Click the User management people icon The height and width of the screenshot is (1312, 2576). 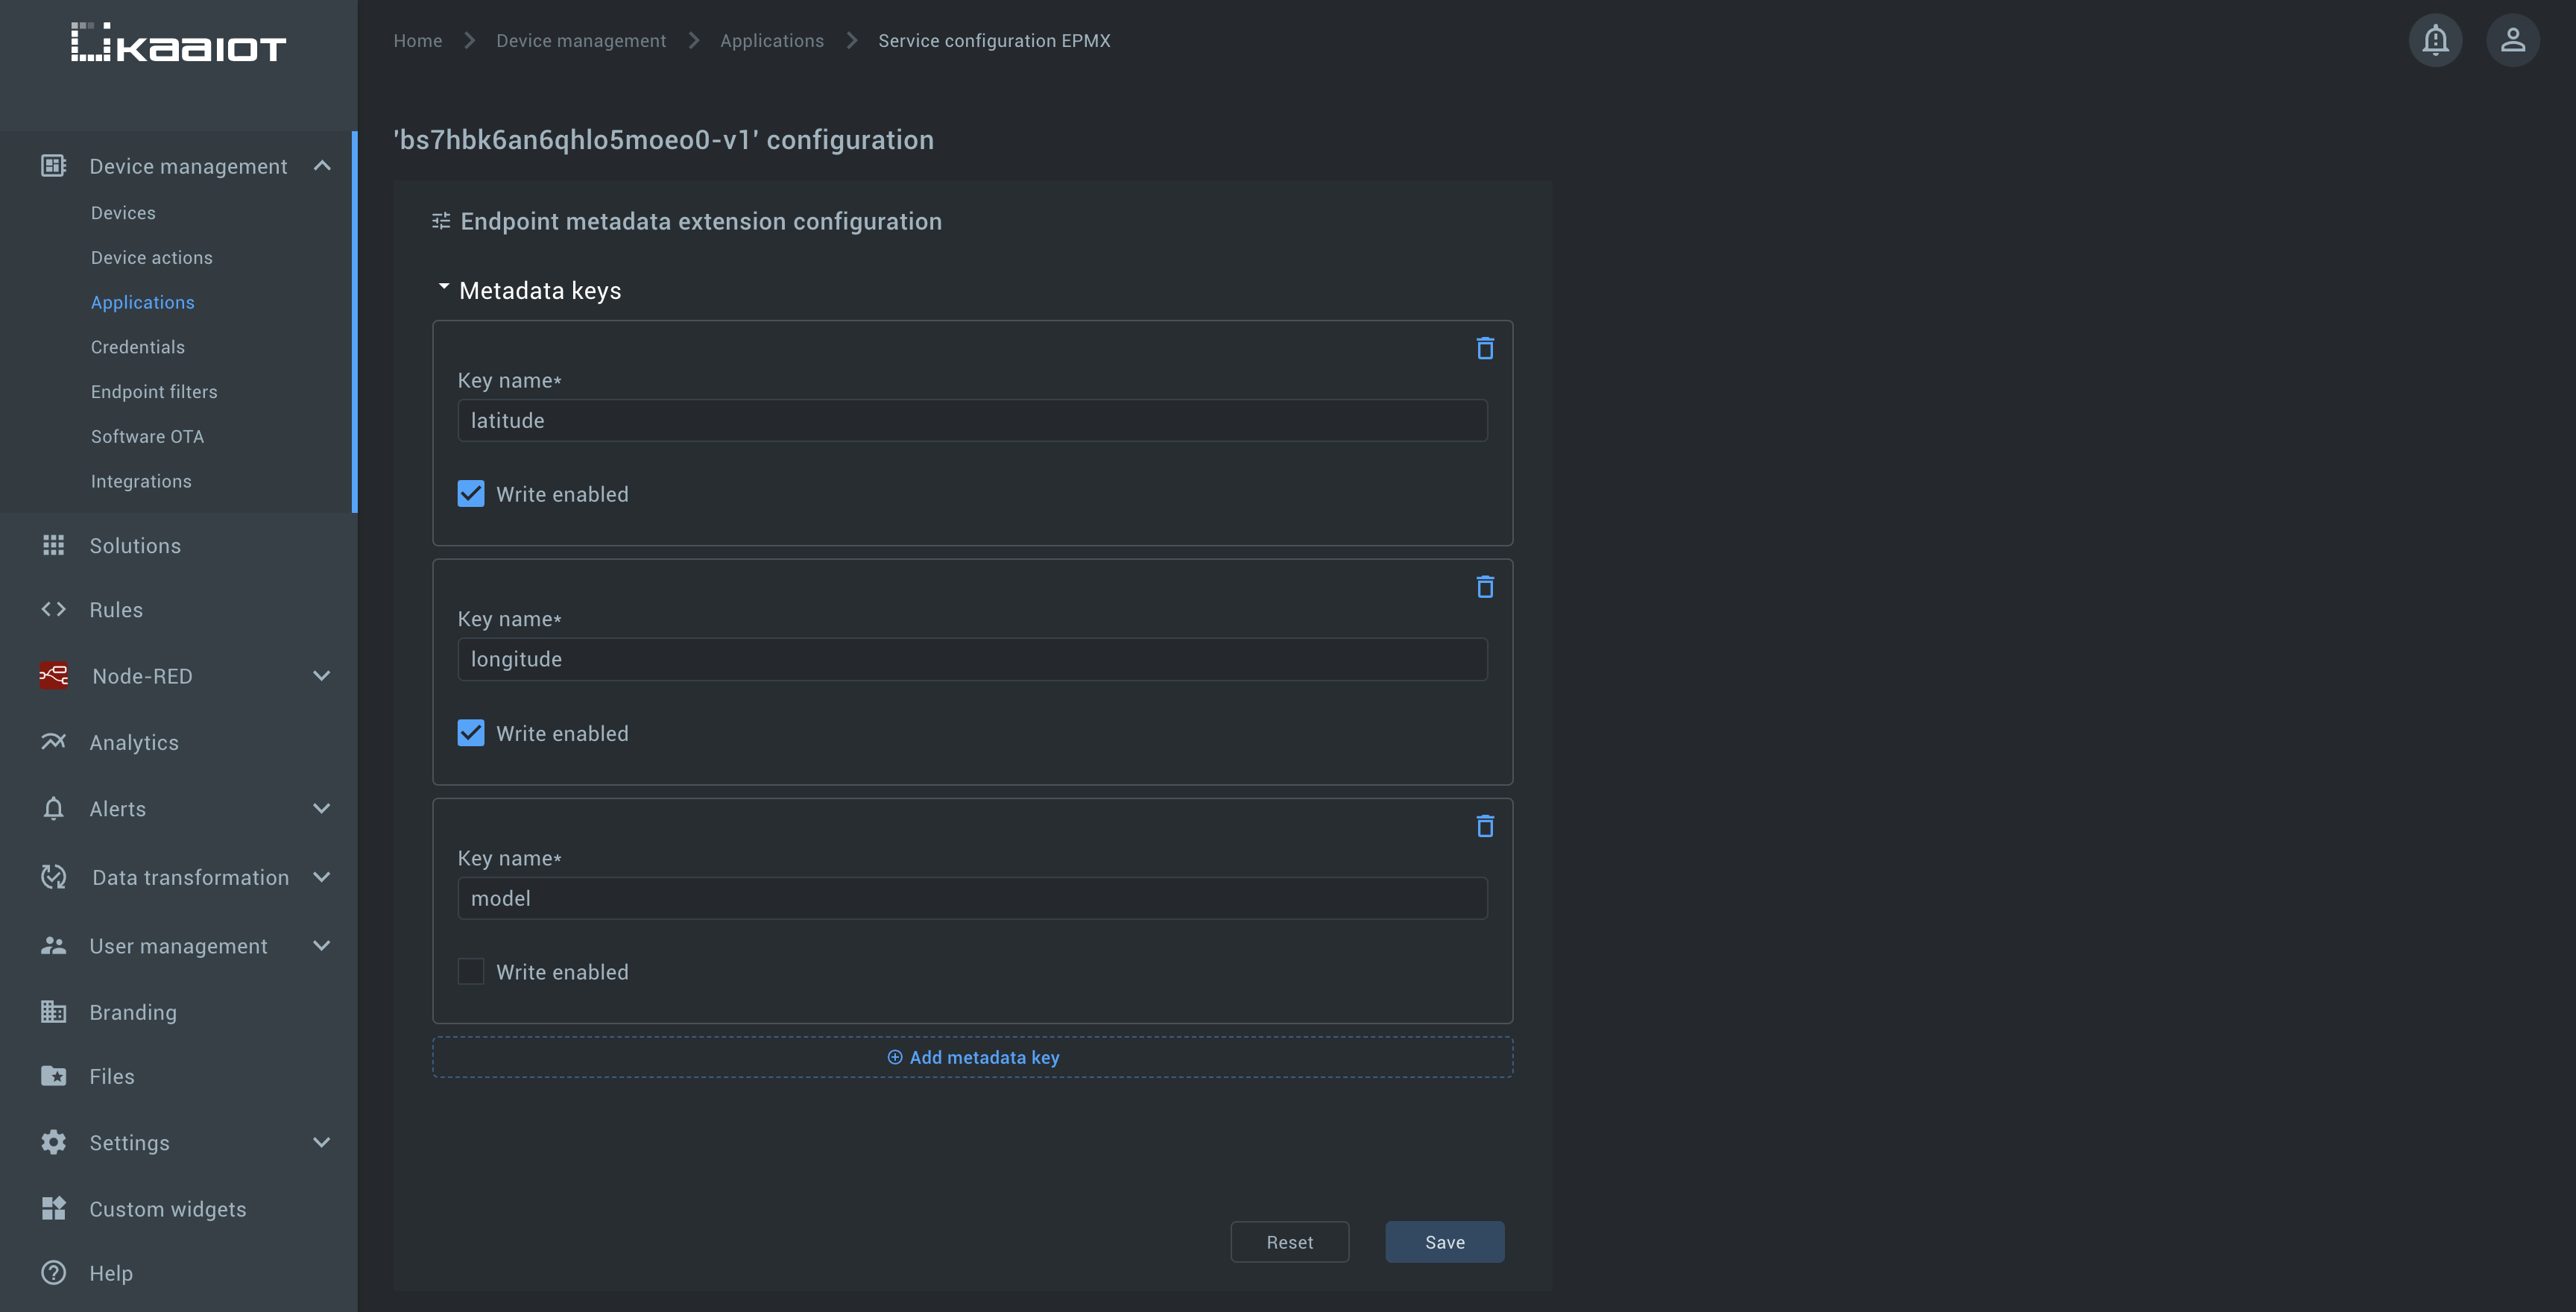tap(53, 945)
